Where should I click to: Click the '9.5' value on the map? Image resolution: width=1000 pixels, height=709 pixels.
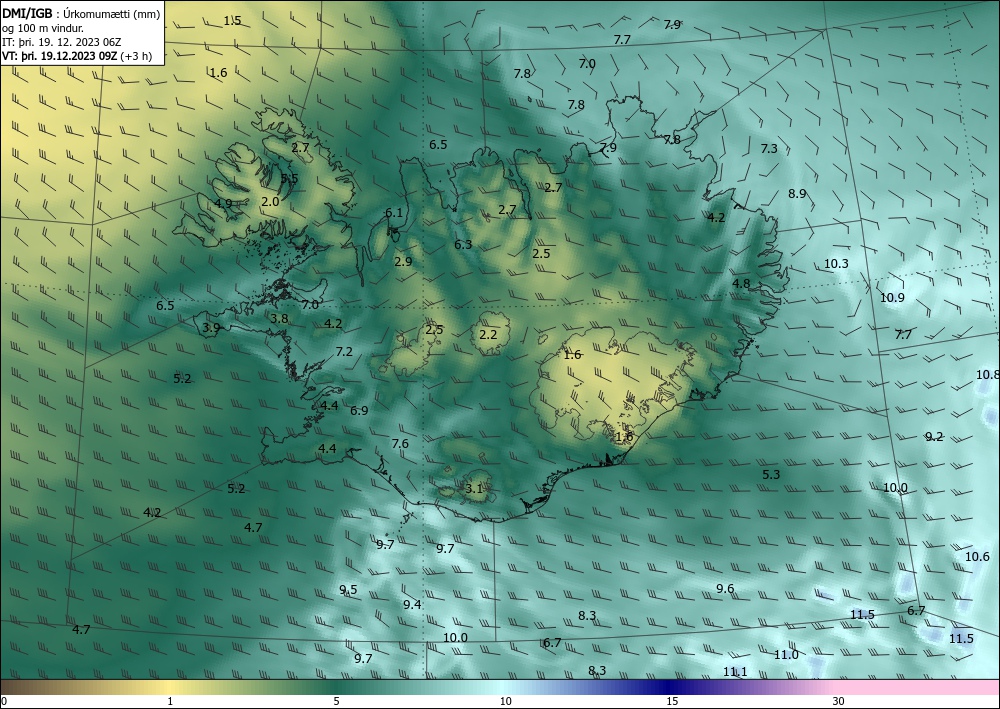(348, 590)
